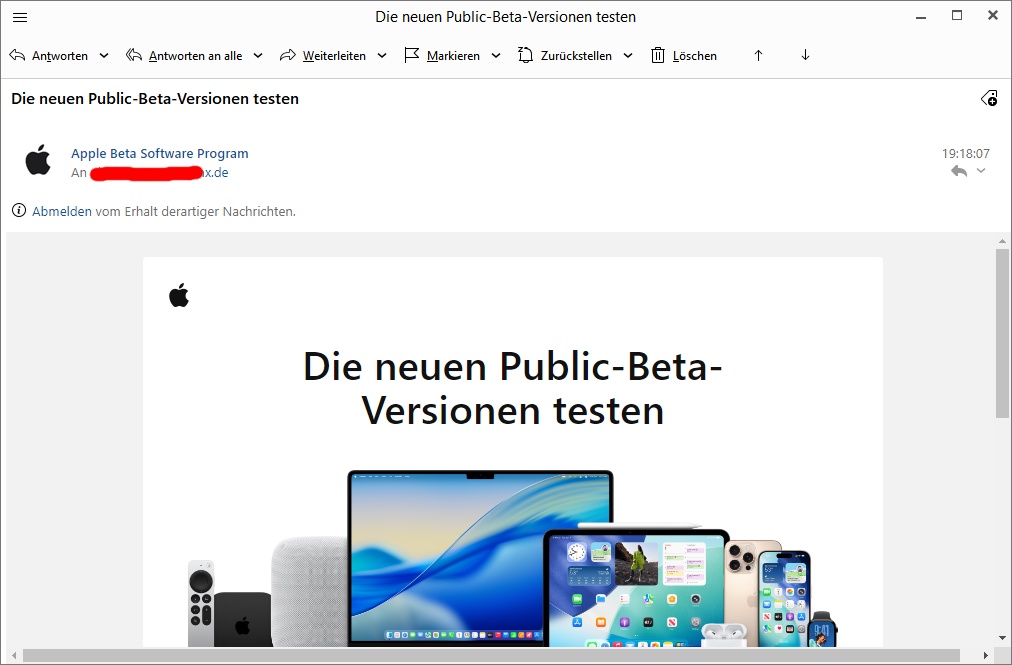
Task: Reply to the email with Antworten
Action: point(48,56)
